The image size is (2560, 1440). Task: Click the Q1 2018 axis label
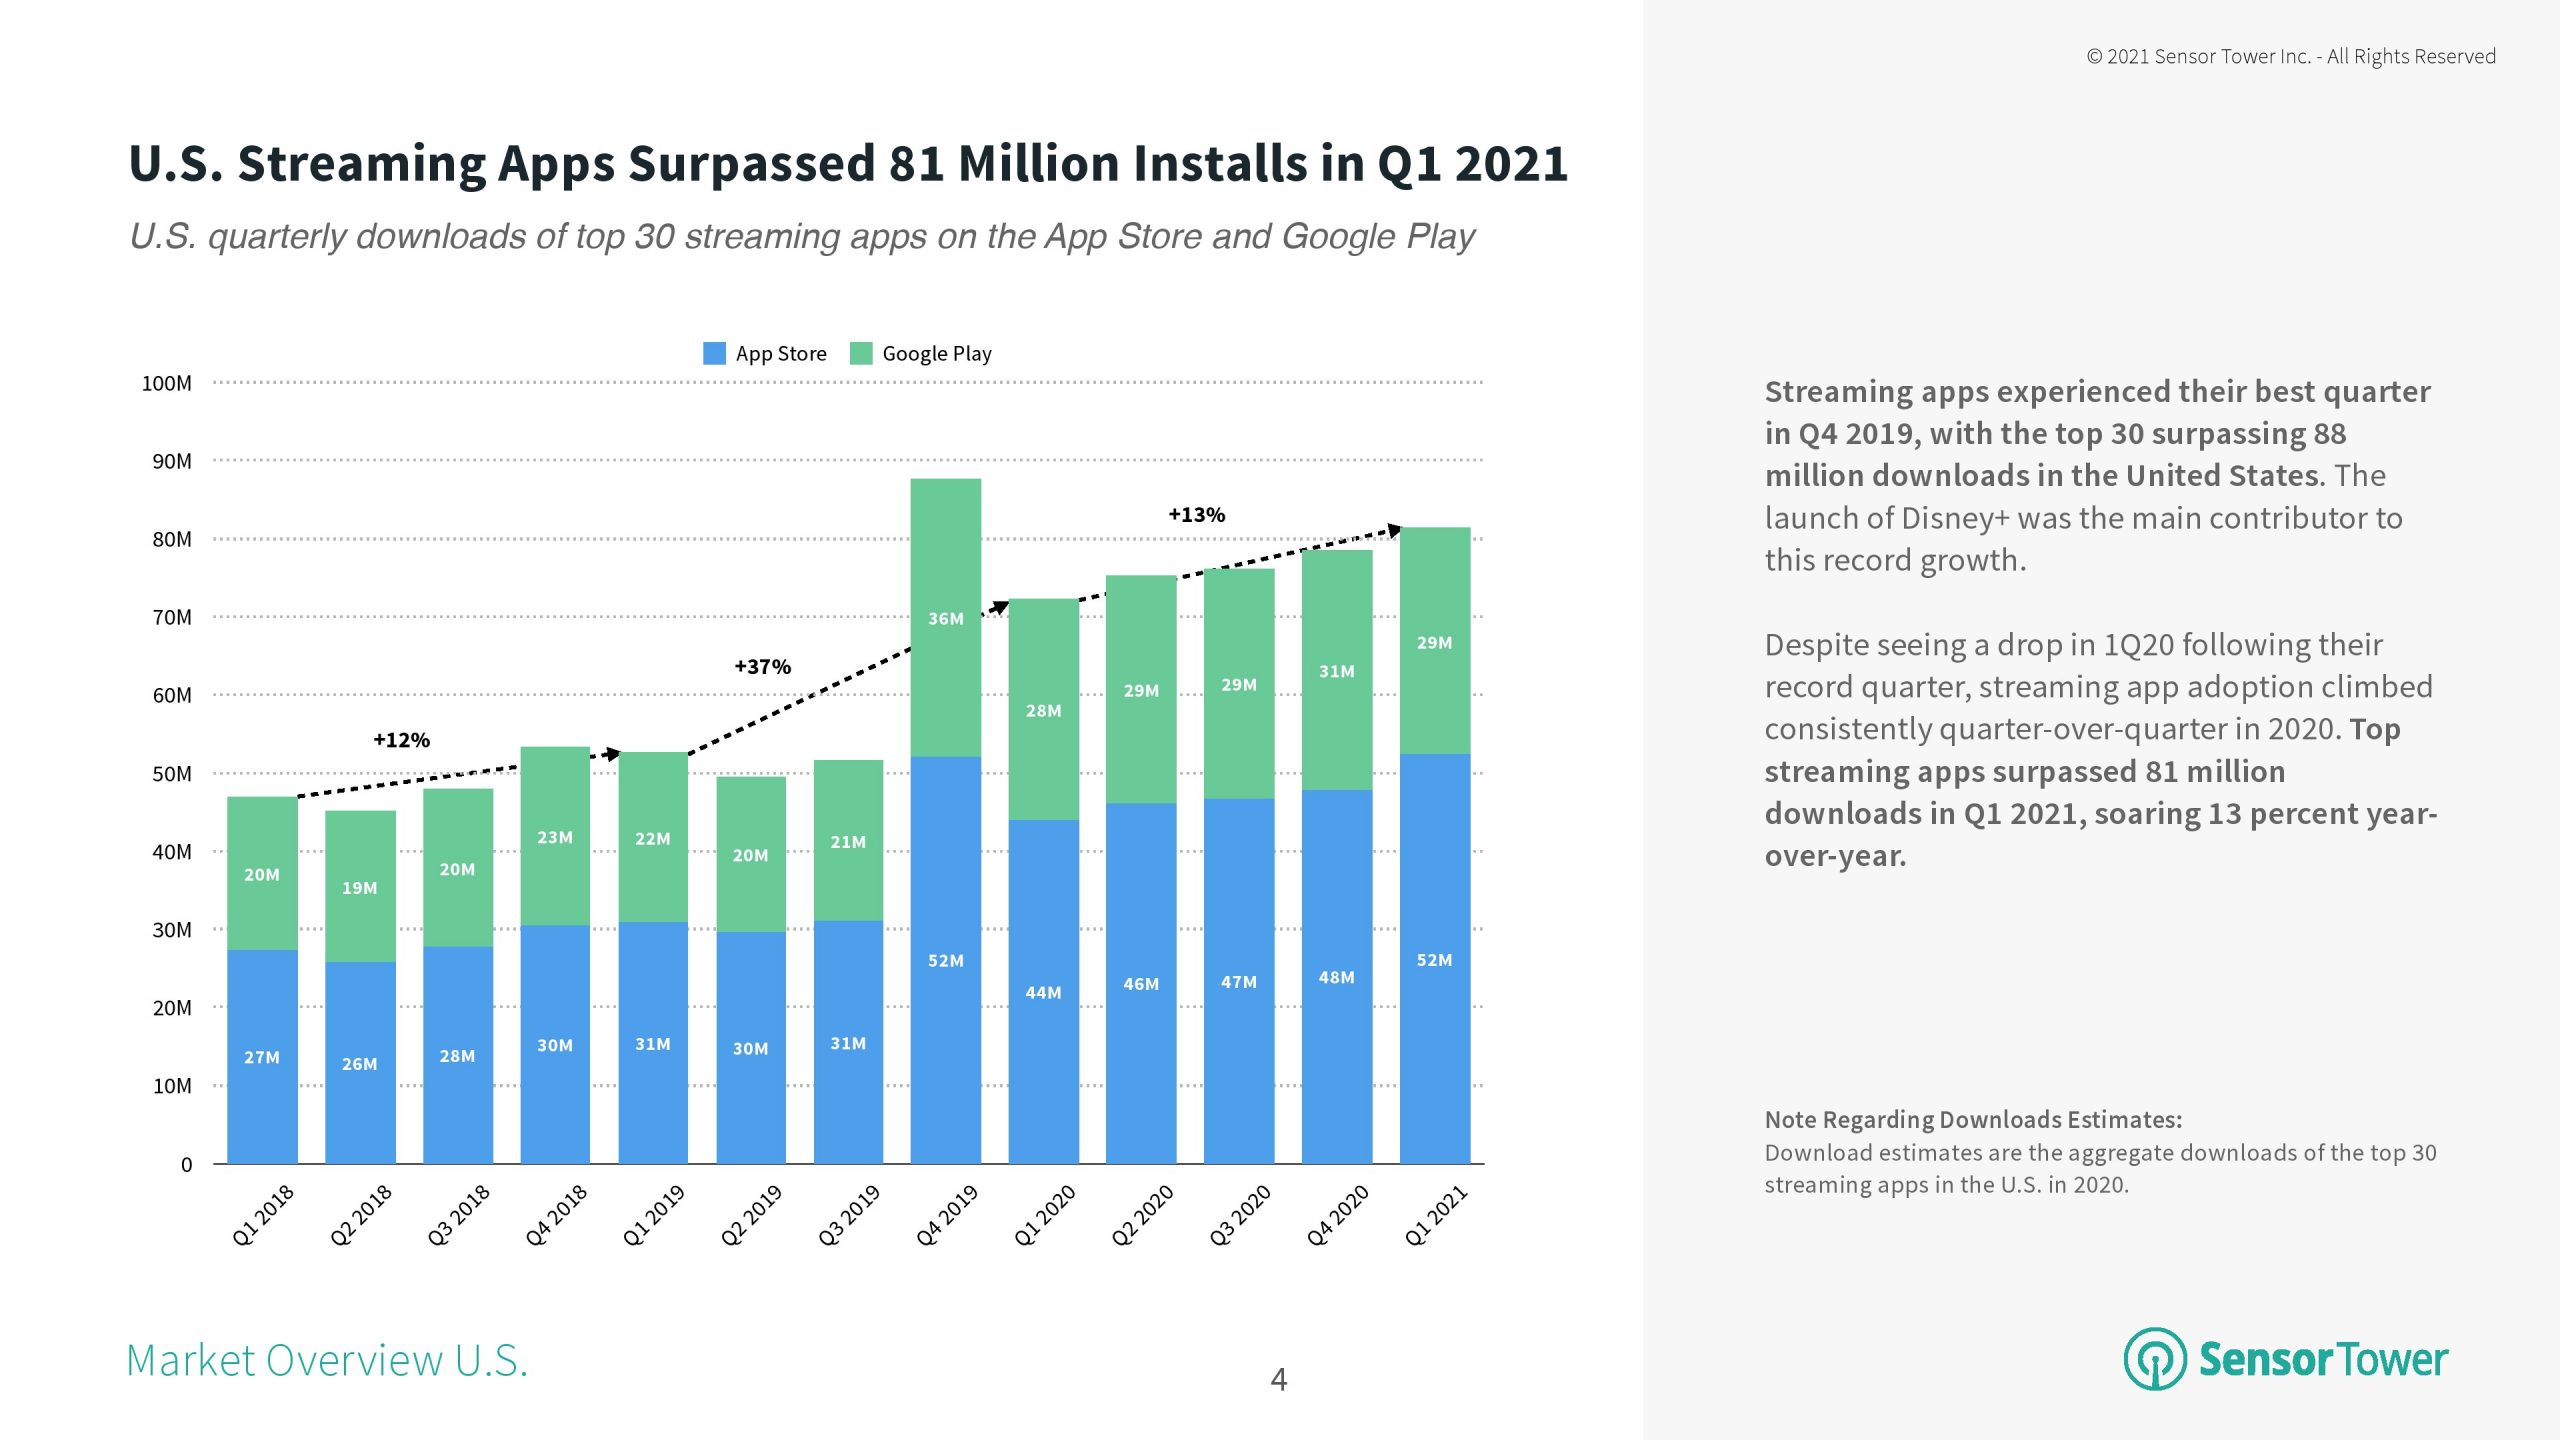pos(263,1214)
